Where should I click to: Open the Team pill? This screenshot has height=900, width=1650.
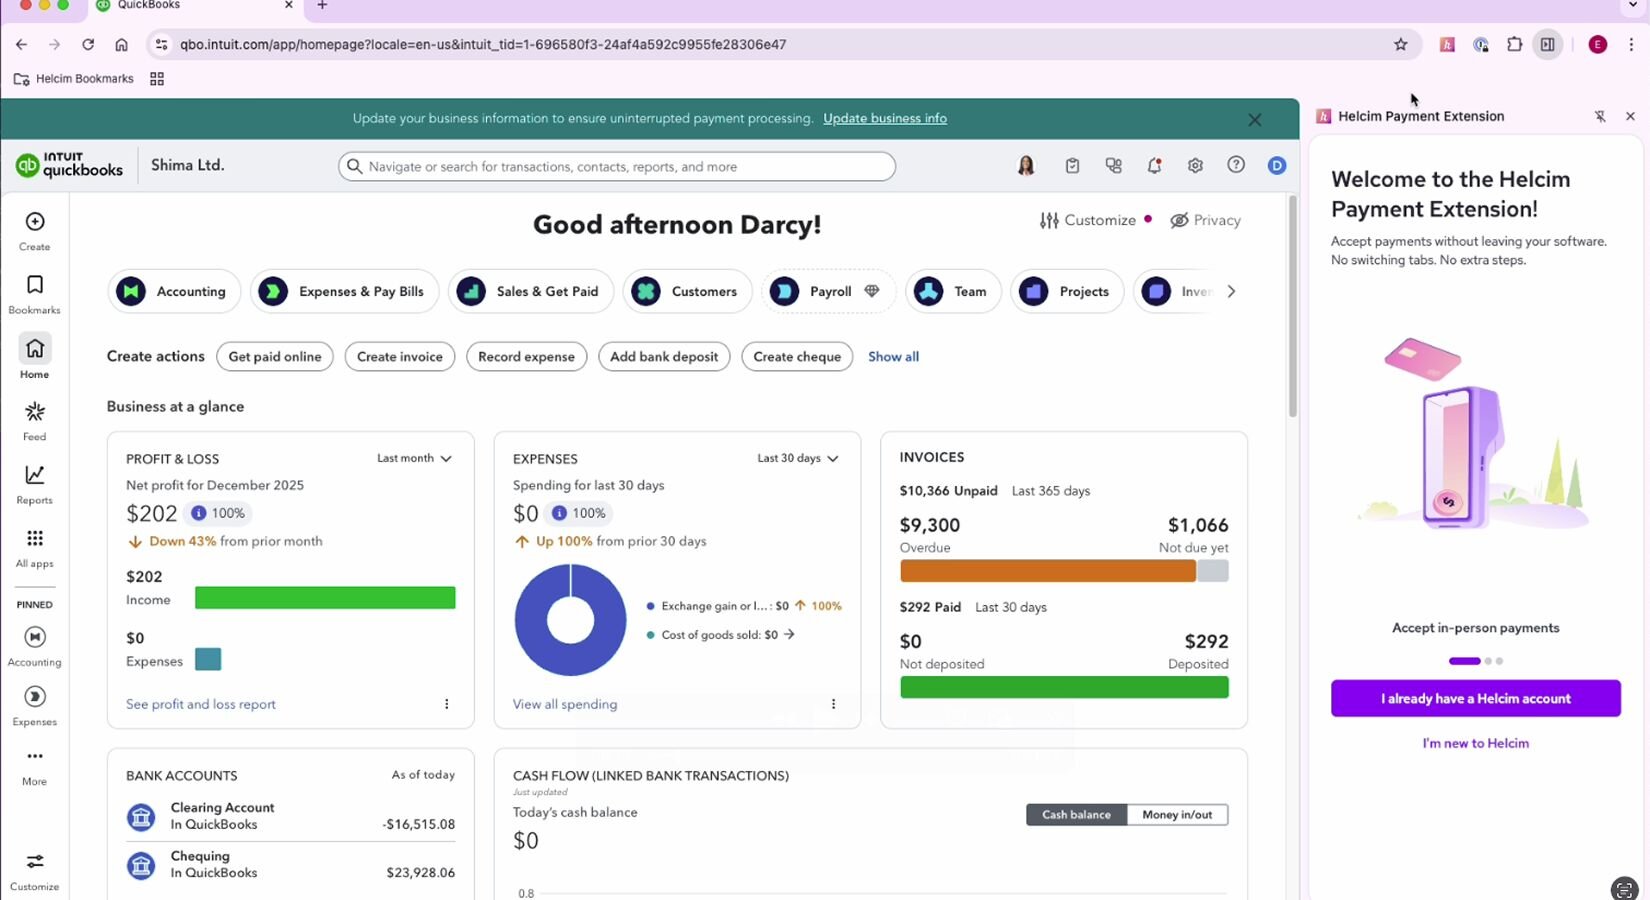pyautogui.click(x=953, y=291)
